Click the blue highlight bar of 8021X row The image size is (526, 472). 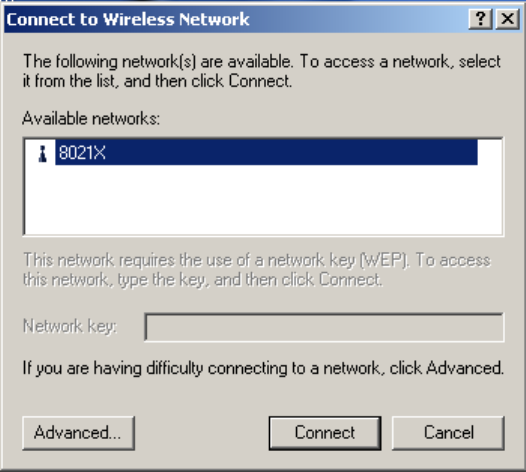tap(266, 153)
